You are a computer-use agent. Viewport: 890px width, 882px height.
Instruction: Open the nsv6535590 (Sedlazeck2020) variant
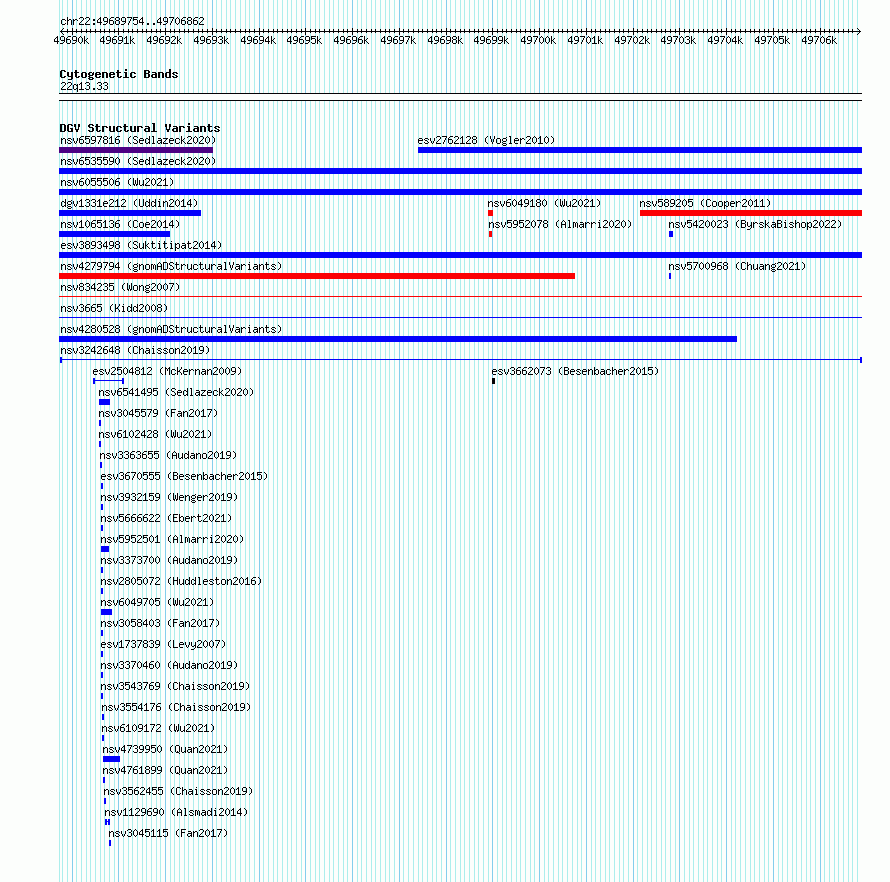(138, 161)
